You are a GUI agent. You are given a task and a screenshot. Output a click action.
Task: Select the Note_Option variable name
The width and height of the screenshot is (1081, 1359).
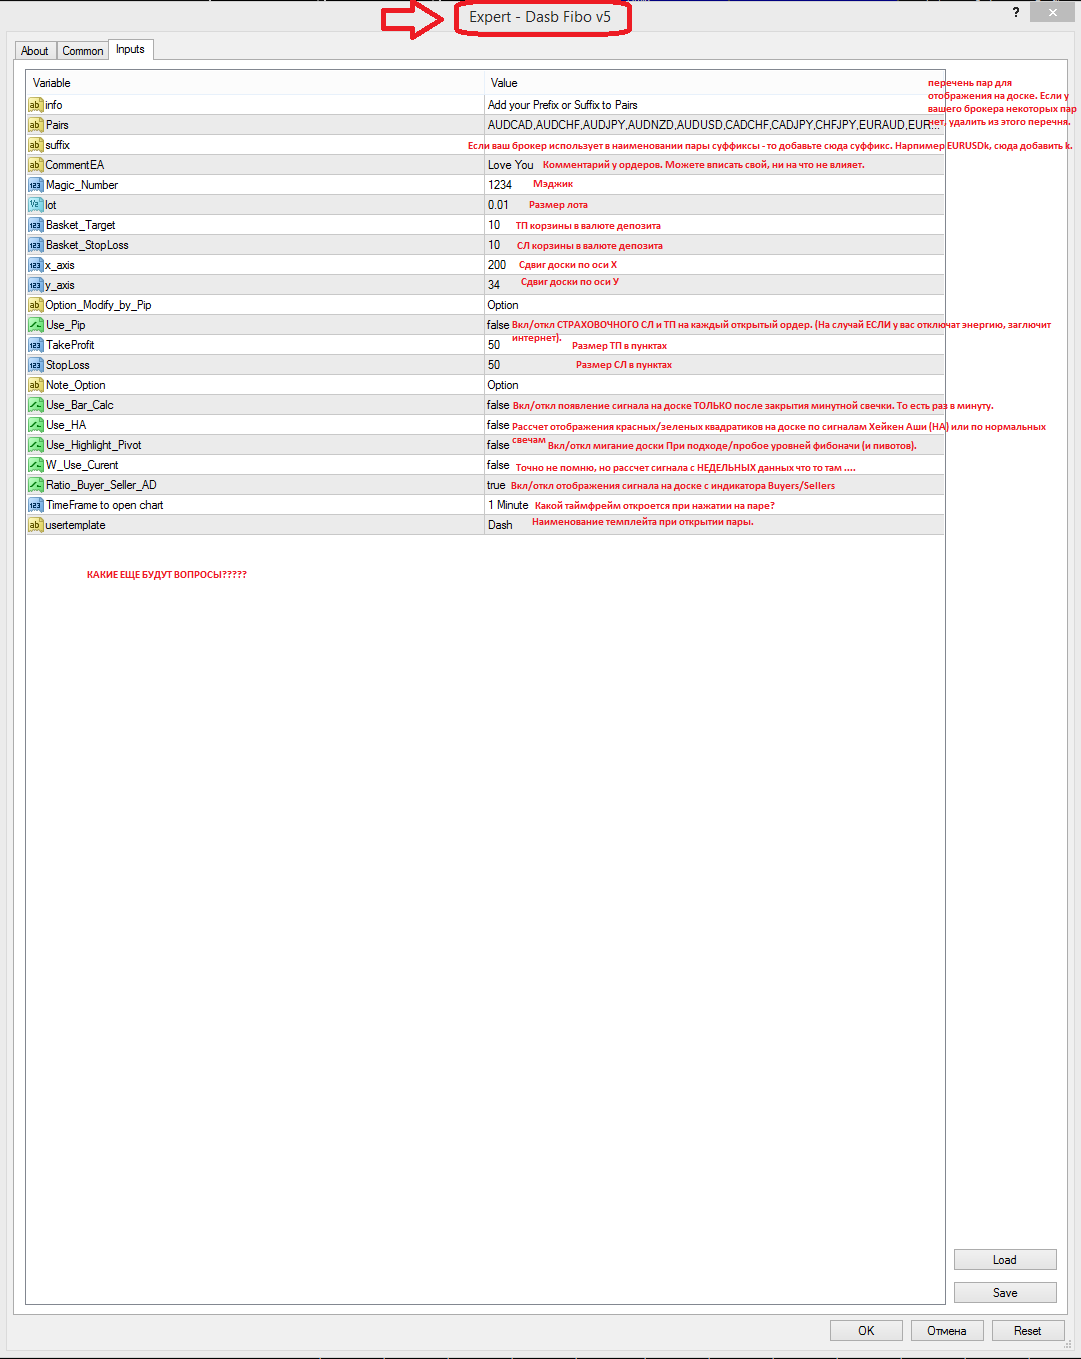75,385
